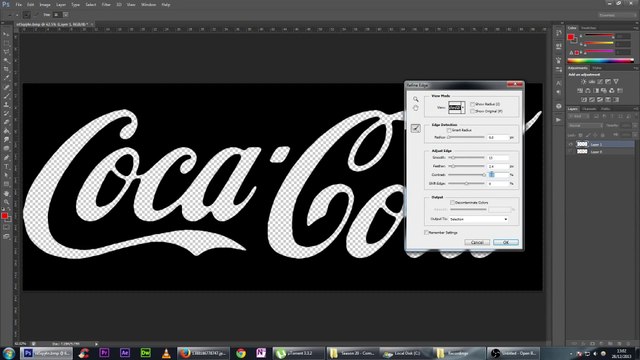
Task: Click the Radius value input field
Action: [498, 138]
